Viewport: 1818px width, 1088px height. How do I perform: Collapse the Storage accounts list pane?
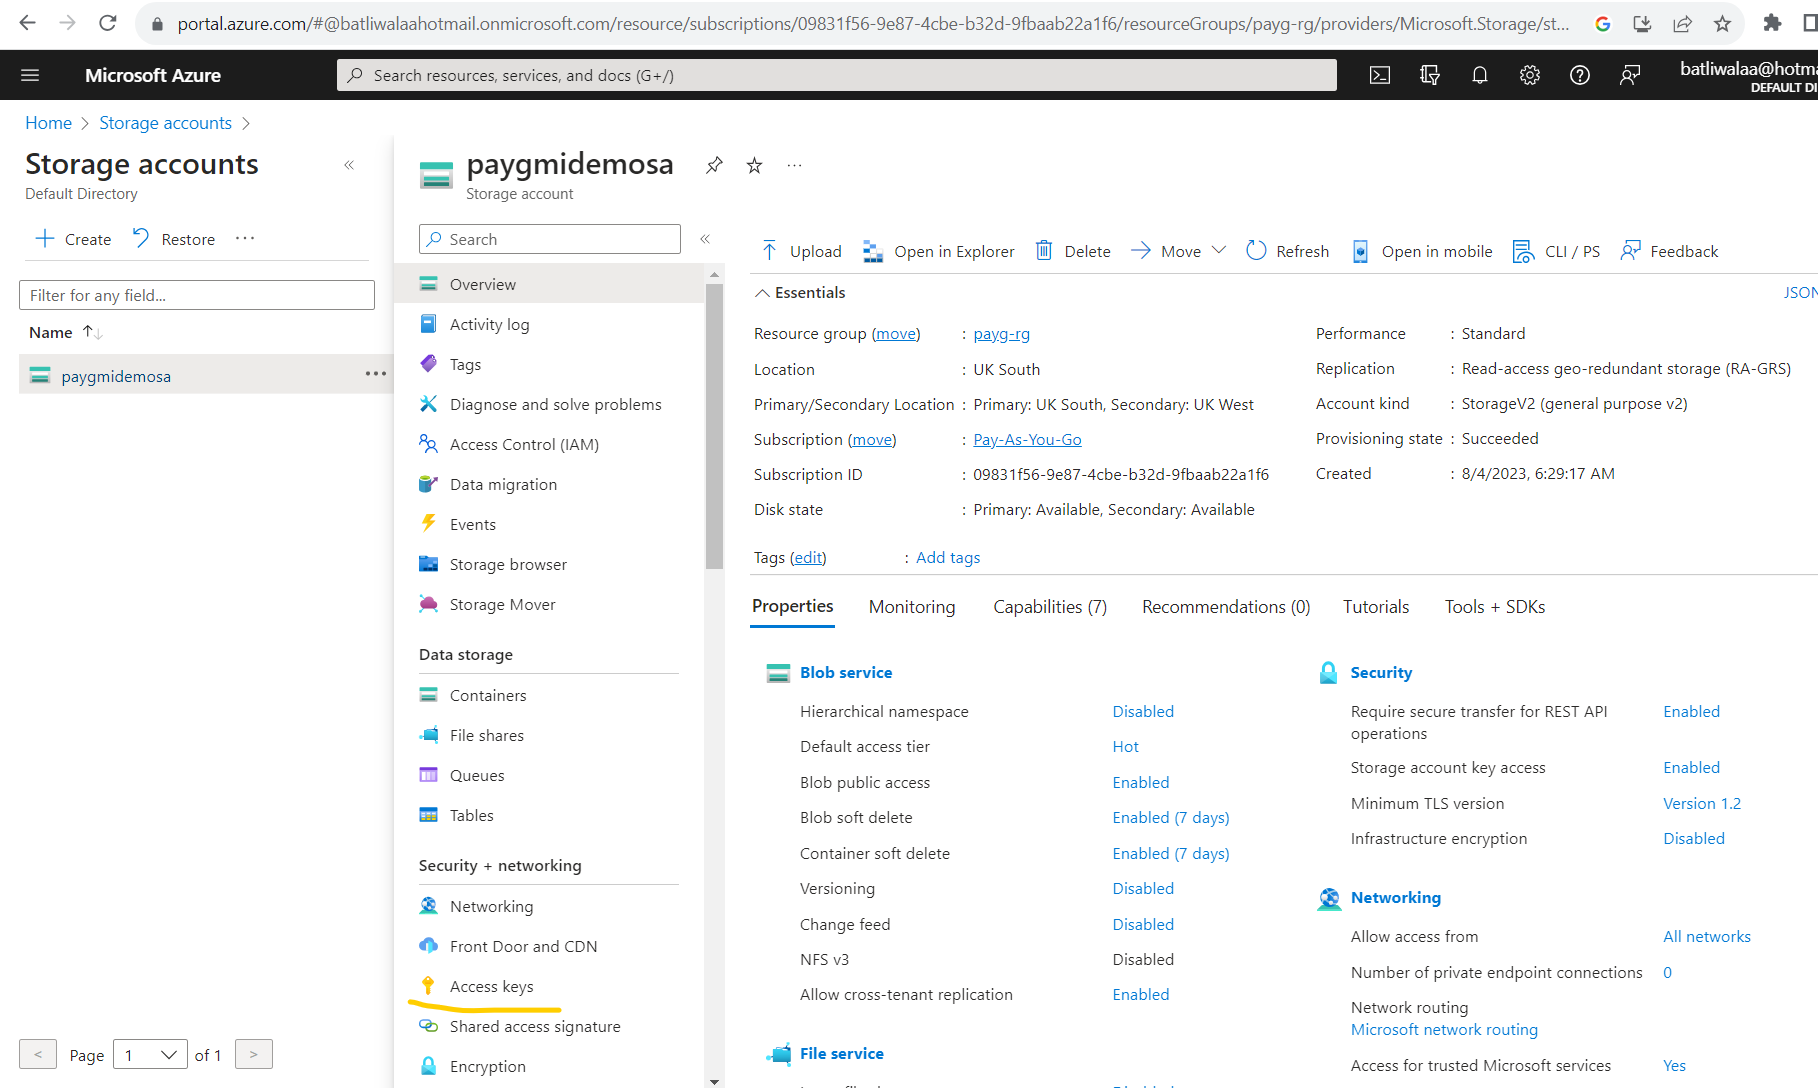click(349, 165)
